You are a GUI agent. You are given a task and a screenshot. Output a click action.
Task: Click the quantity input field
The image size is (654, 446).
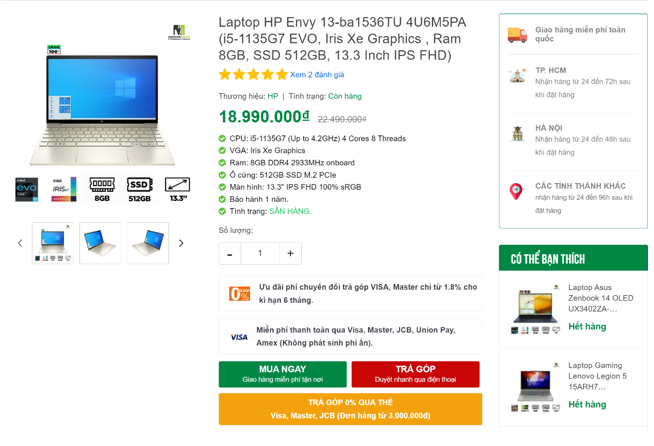260,253
